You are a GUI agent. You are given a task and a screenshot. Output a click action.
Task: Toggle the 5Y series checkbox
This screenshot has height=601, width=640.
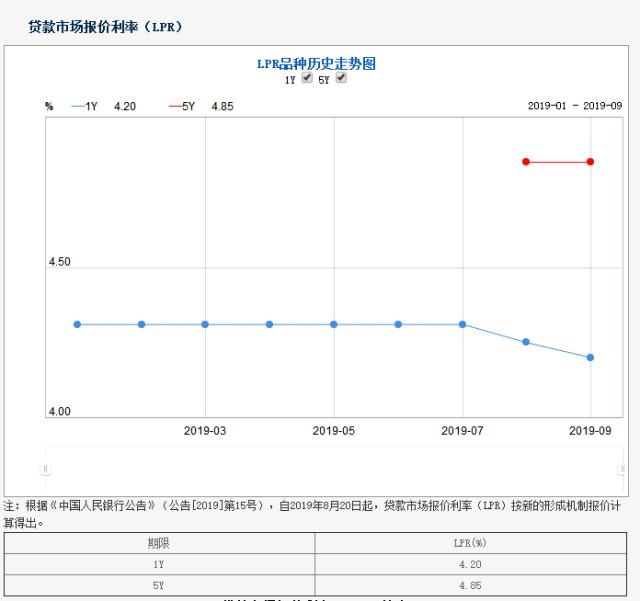click(x=341, y=78)
